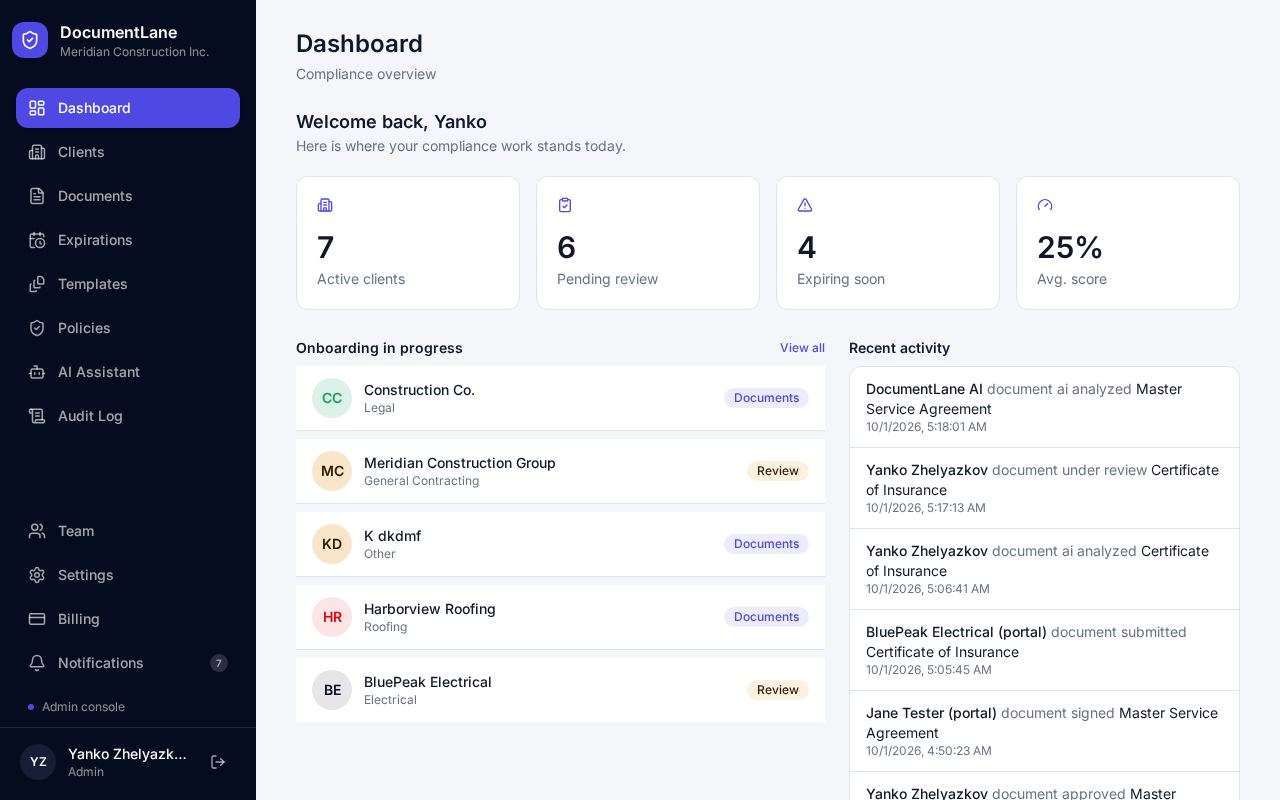The height and width of the screenshot is (800, 1280).
Task: Go to Documents in the sidebar
Action: coord(128,196)
